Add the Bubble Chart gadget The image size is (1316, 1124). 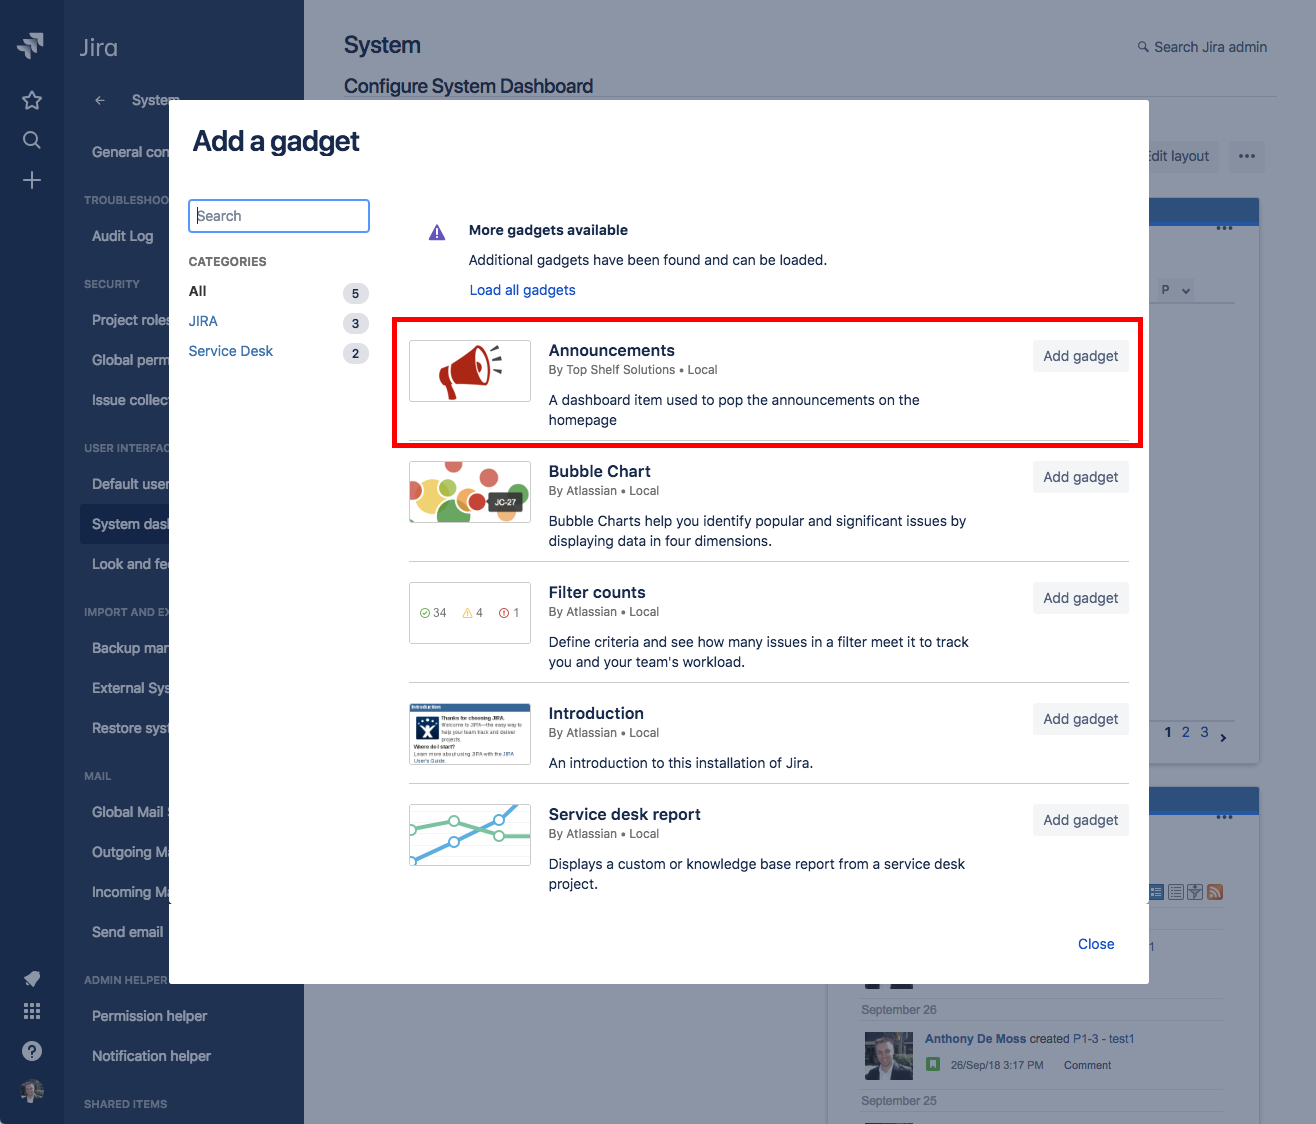click(1081, 477)
